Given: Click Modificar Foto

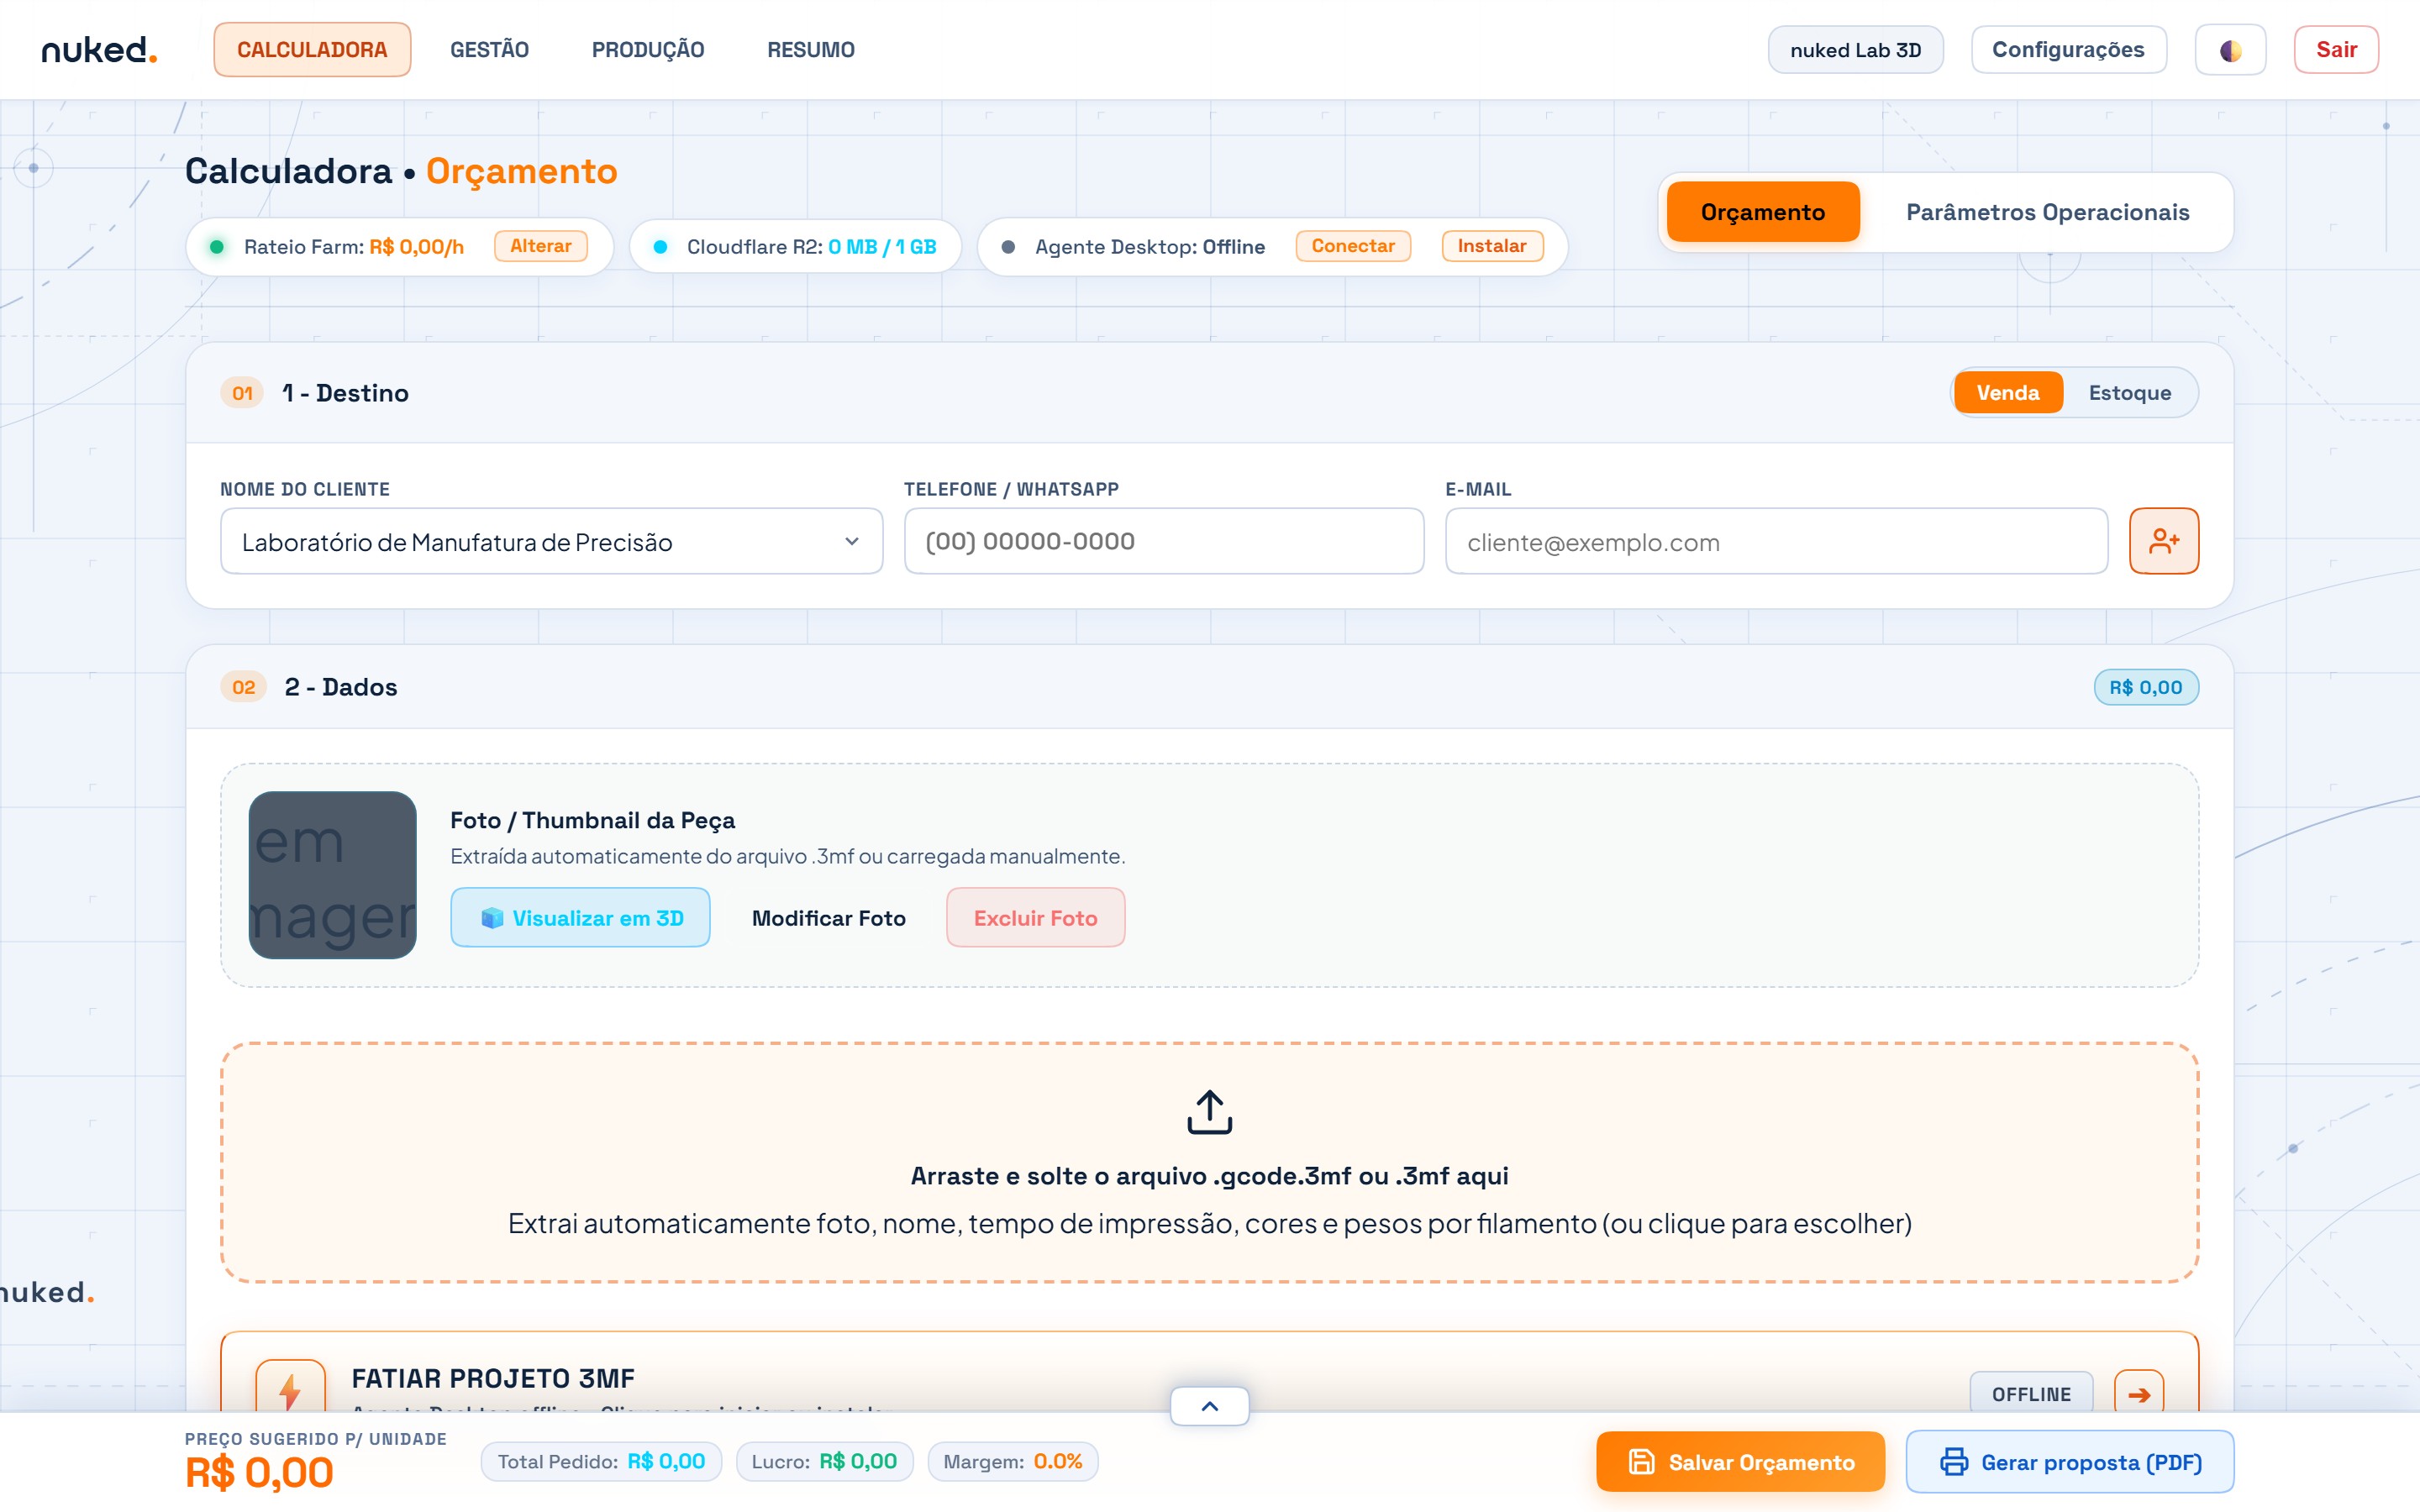Looking at the screenshot, I should click(x=829, y=918).
